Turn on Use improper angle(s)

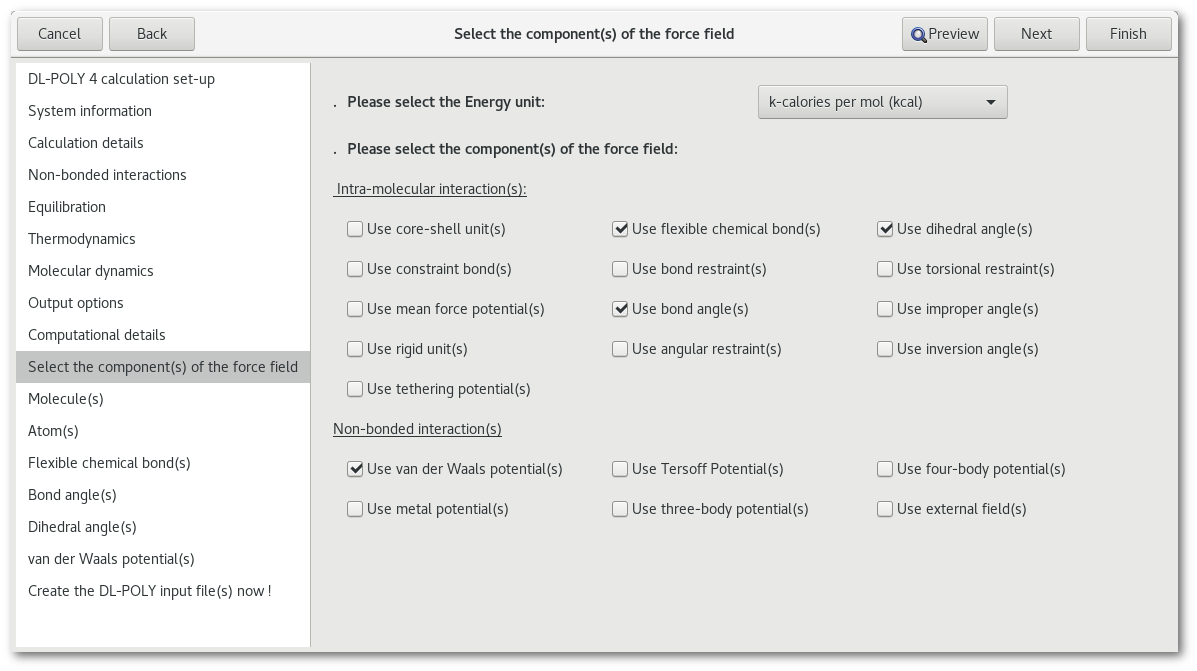point(885,309)
